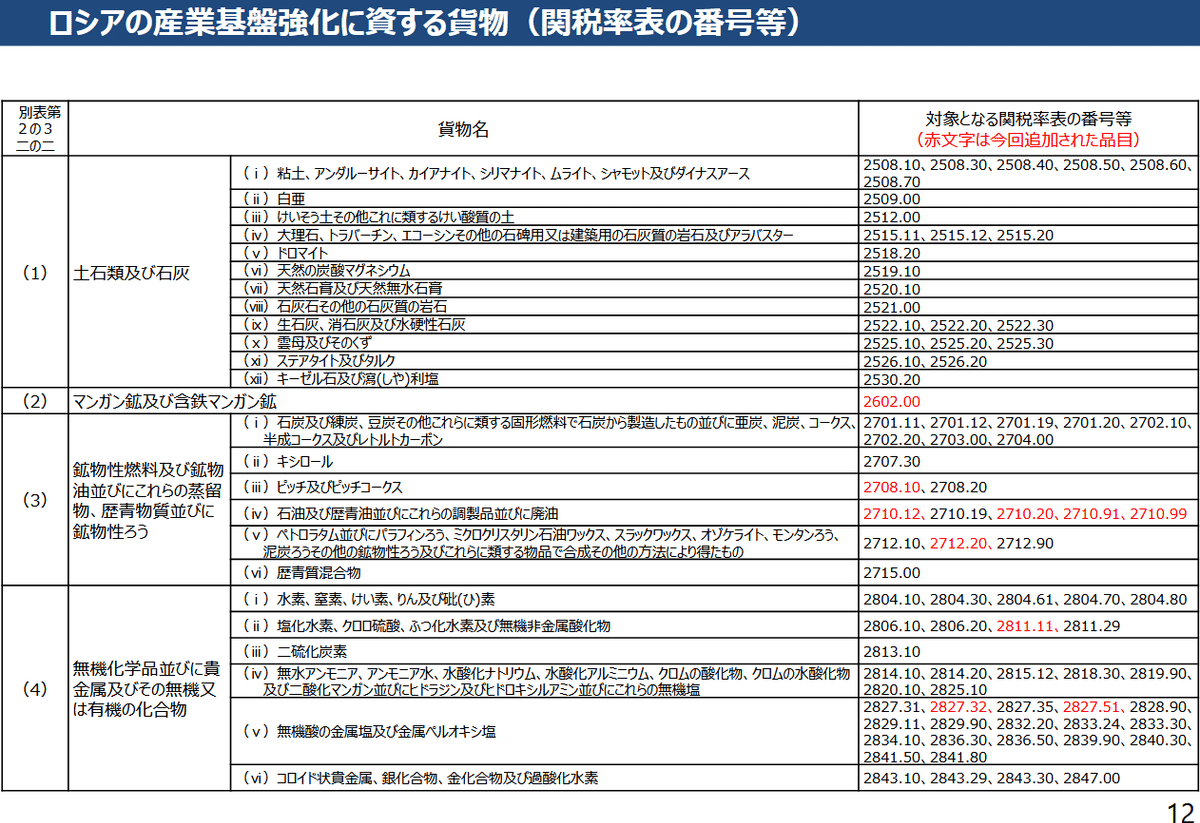Click code 2509.00

[x=891, y=198]
